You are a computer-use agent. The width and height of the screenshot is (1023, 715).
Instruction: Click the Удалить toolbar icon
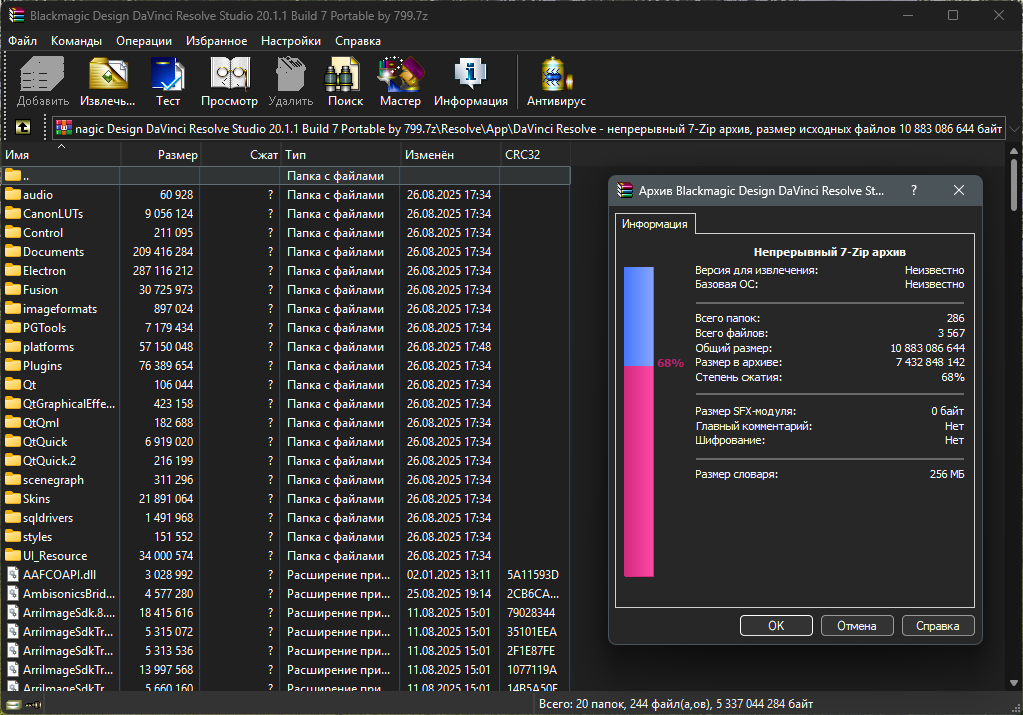[x=290, y=73]
